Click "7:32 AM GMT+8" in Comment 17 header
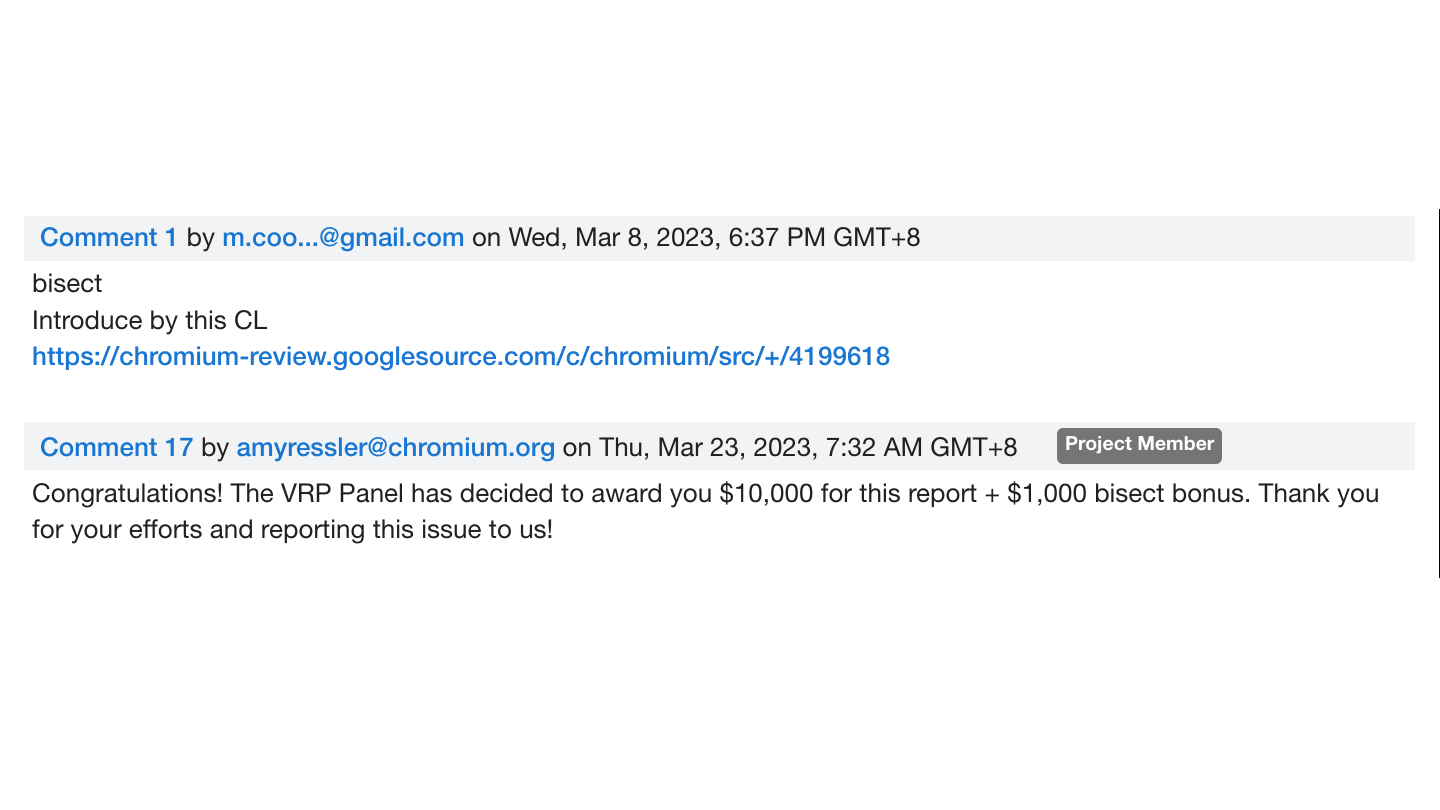 click(920, 447)
